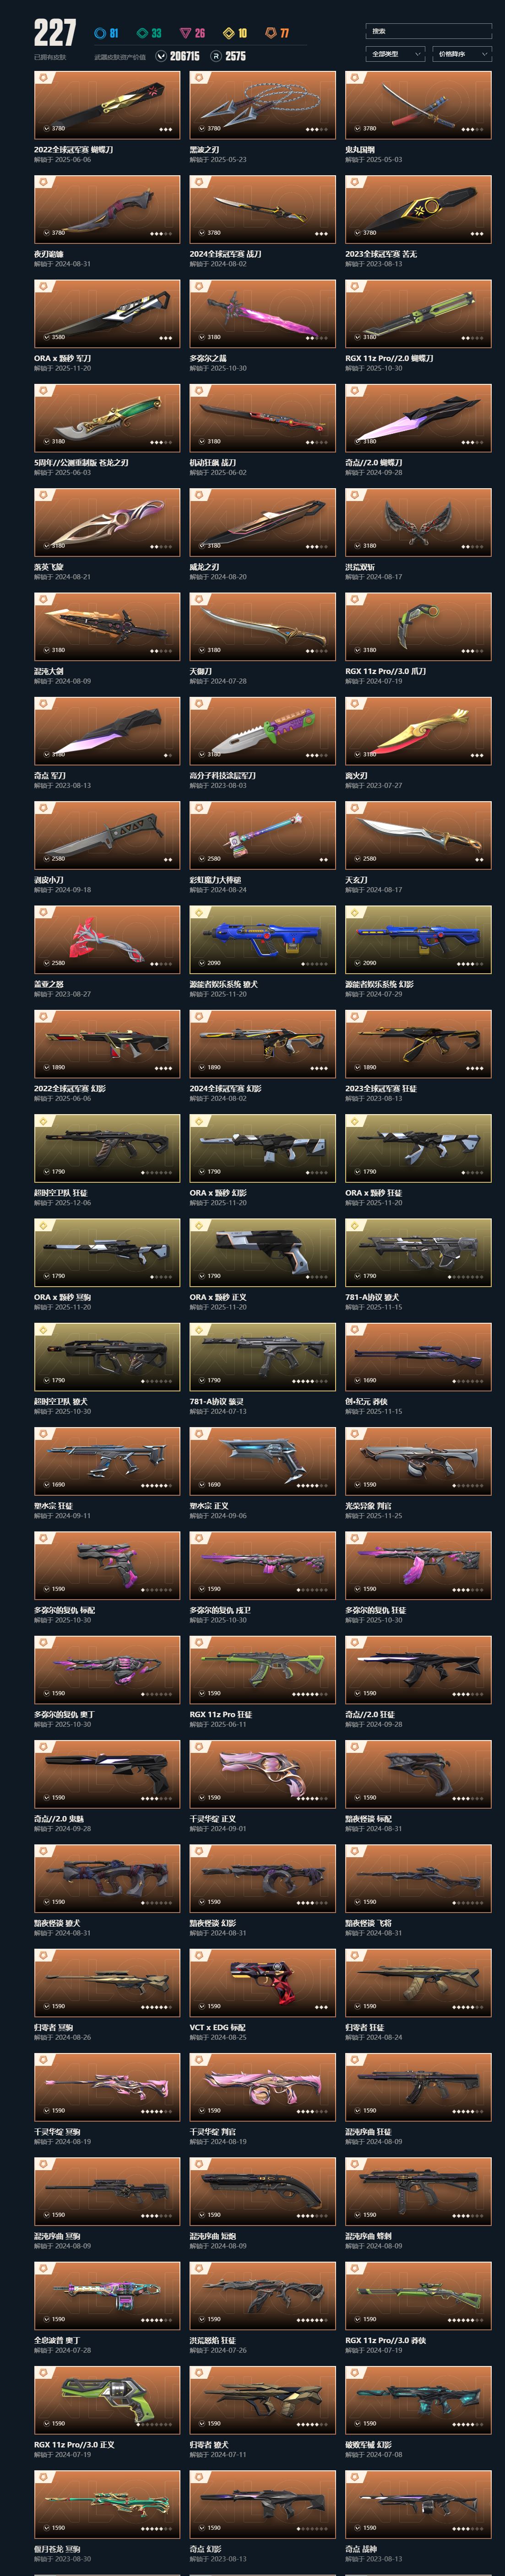Screen dimensions: 505x2576
Task: Click the price icon on the 黑波之刃 card
Action: point(202,128)
